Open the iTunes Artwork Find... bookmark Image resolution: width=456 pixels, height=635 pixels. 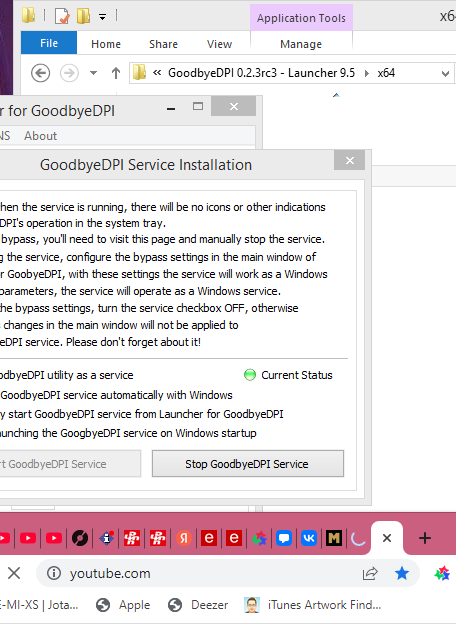tap(313, 605)
